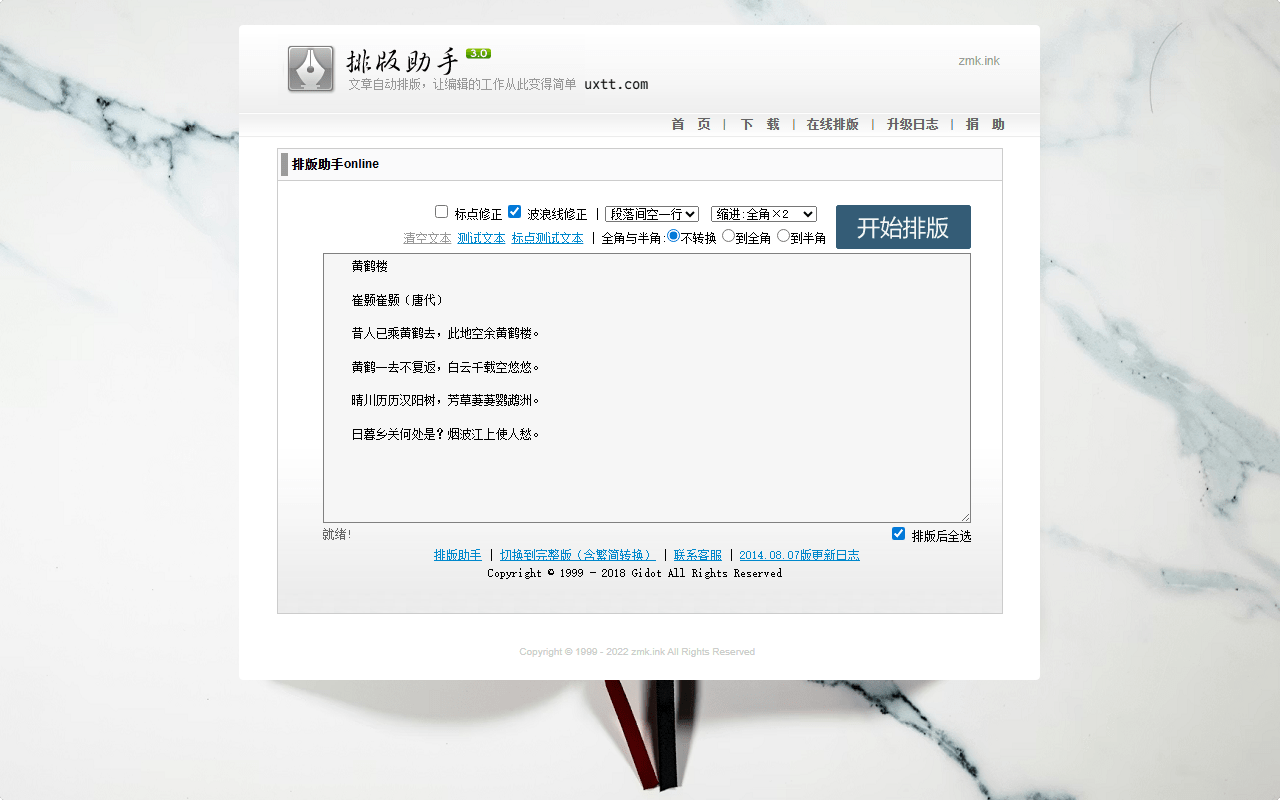Uncheck the 波浪线修正 checkbox
1280x800 pixels.
coord(514,212)
